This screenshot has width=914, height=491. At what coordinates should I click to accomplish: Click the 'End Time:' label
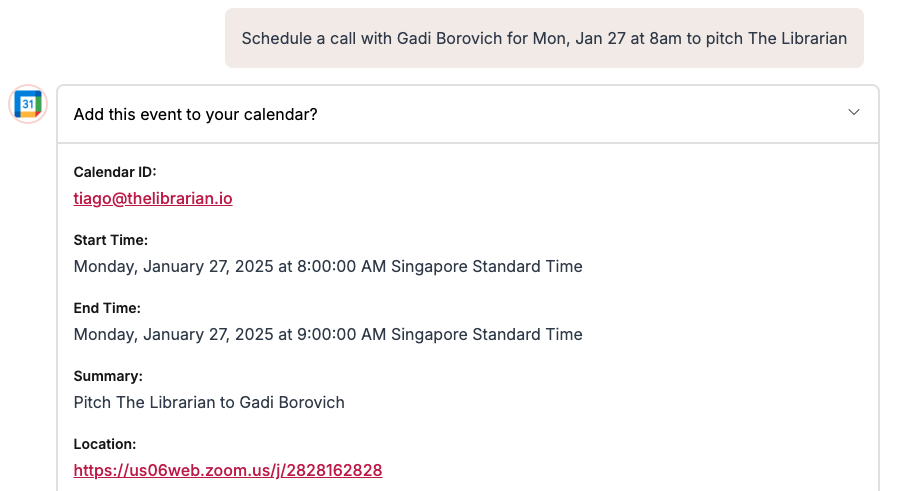pyautogui.click(x=107, y=308)
